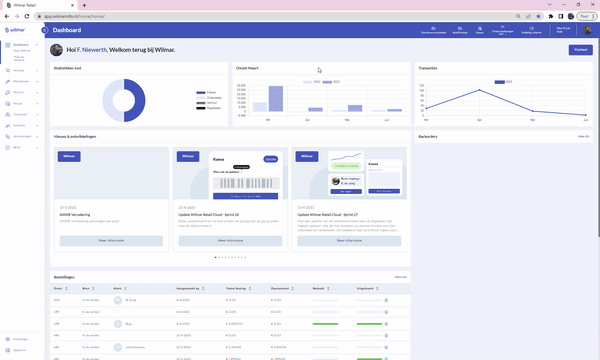Click the Verhuur sidebar icon
This screenshot has height=360, width=600.
(8, 93)
